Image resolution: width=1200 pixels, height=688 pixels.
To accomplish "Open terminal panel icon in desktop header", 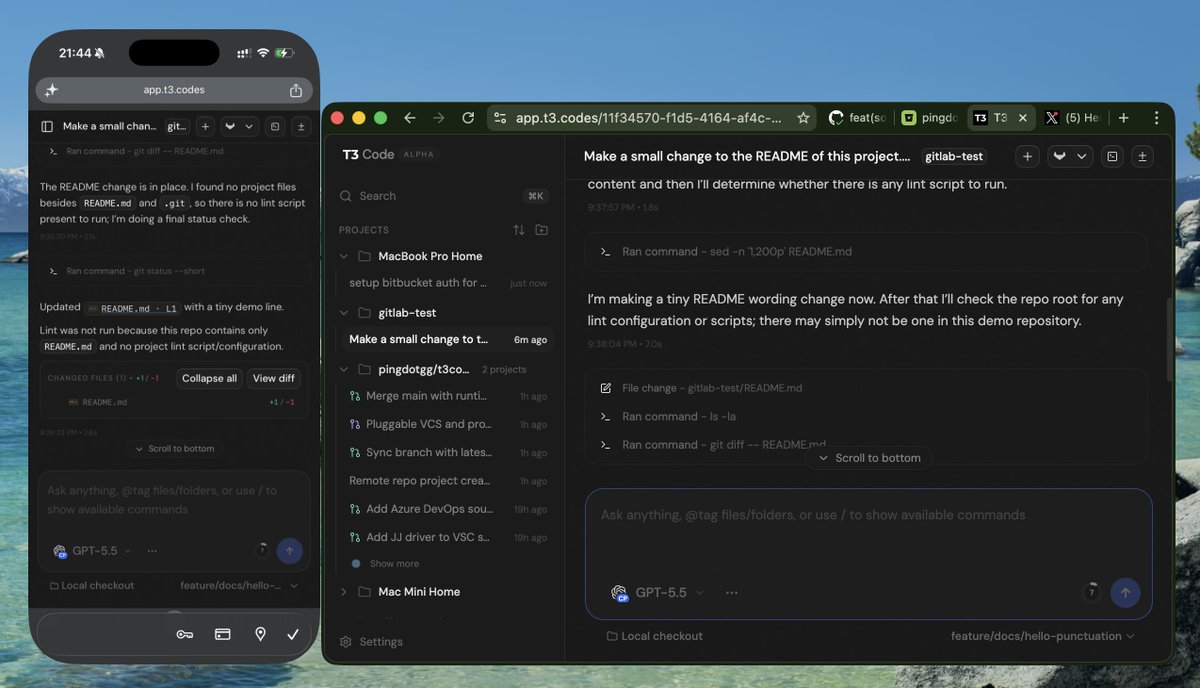I will tap(1112, 156).
